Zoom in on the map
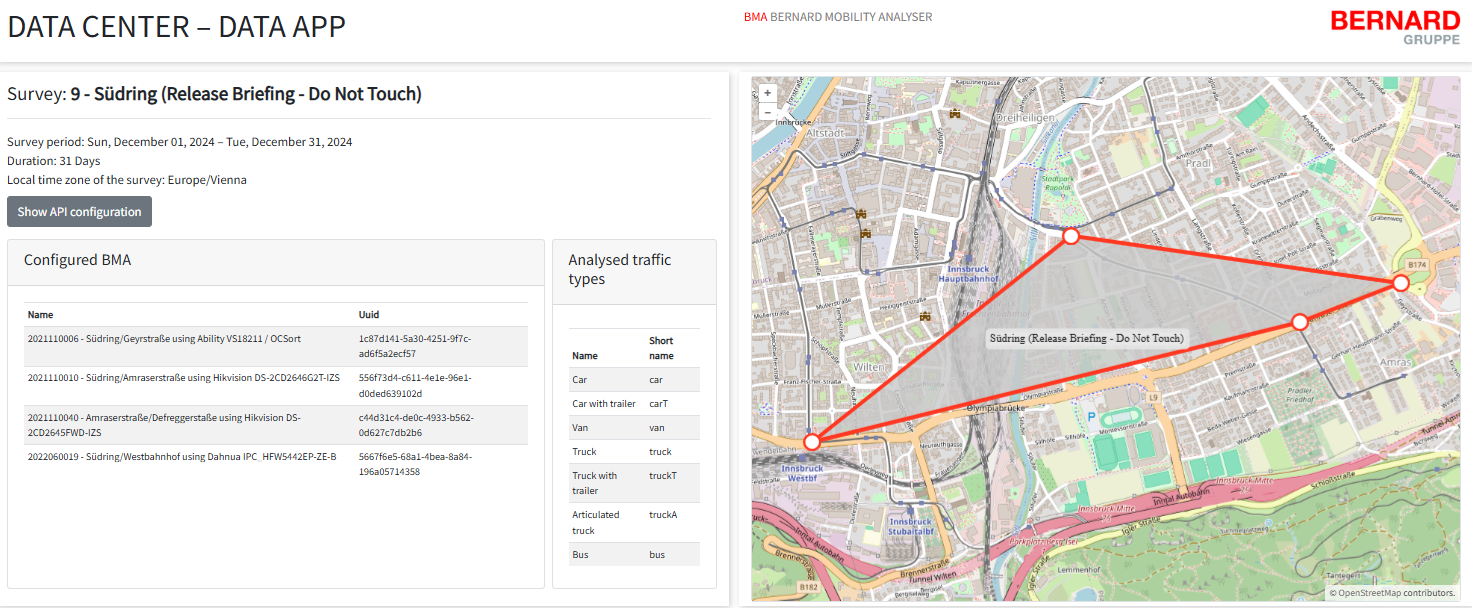Viewport: 1472px width, 608px height. point(768,93)
